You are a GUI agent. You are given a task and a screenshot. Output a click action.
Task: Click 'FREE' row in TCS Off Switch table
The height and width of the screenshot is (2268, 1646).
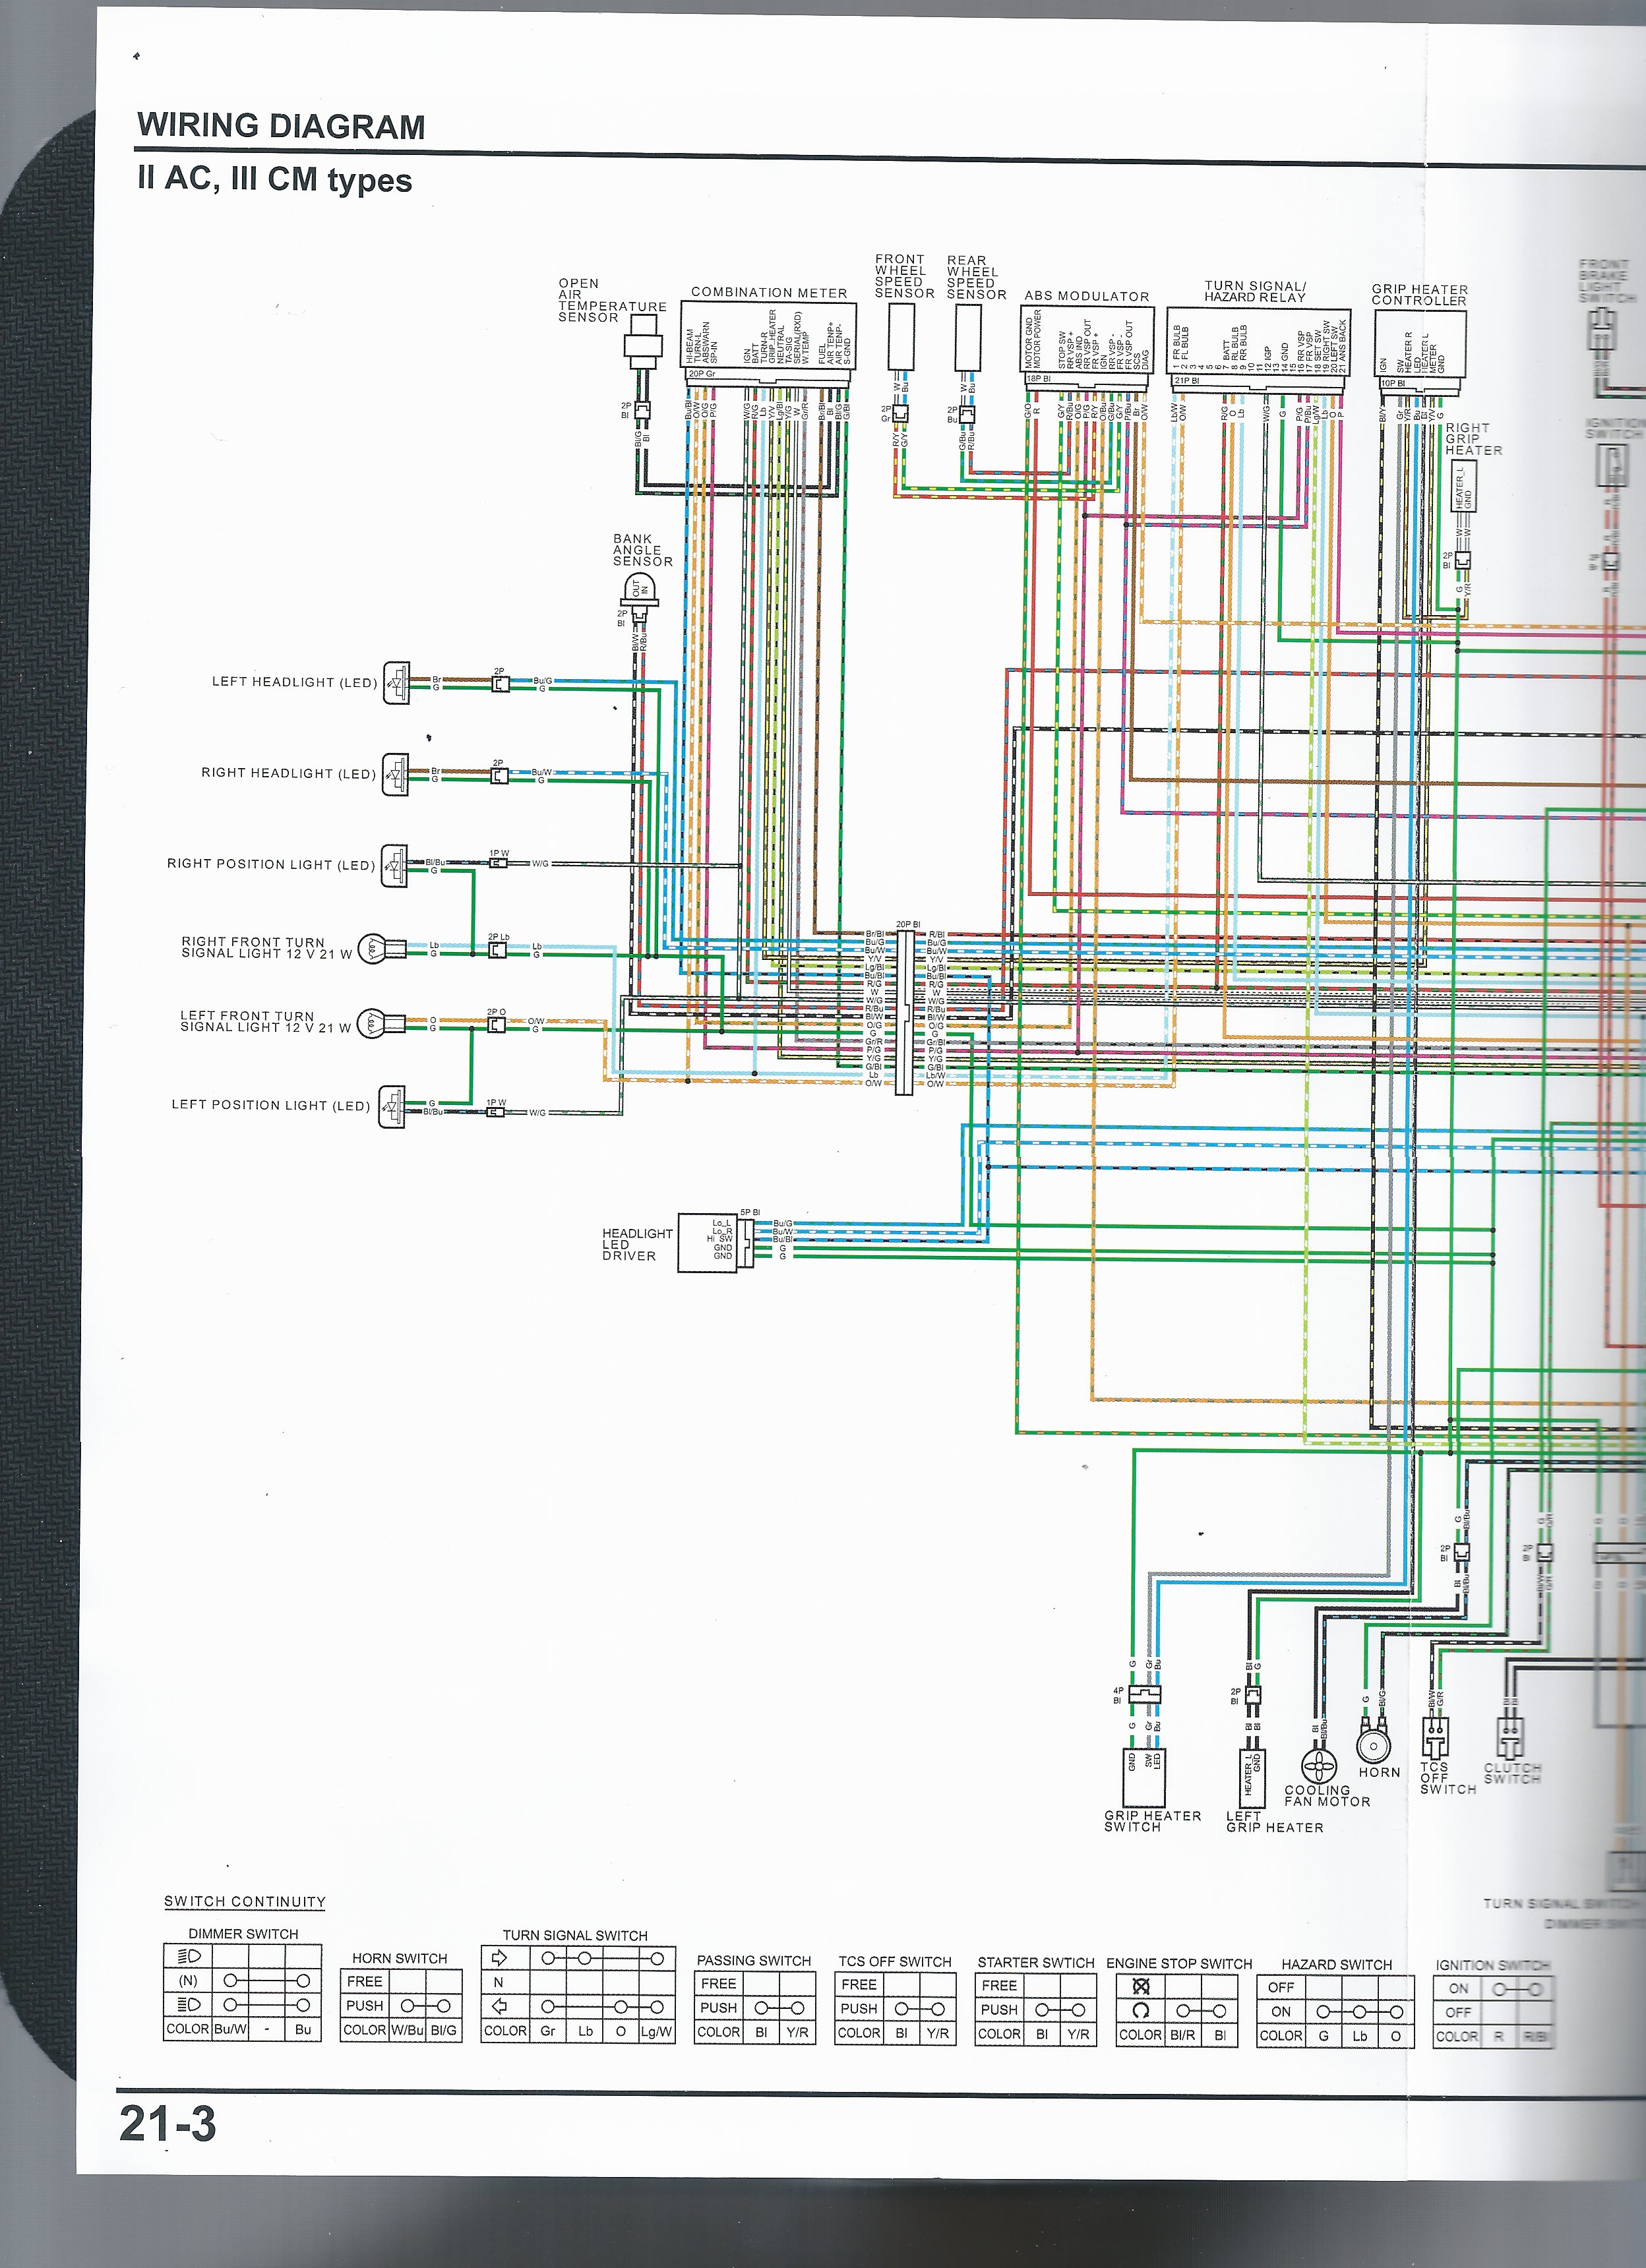[x=896, y=1984]
